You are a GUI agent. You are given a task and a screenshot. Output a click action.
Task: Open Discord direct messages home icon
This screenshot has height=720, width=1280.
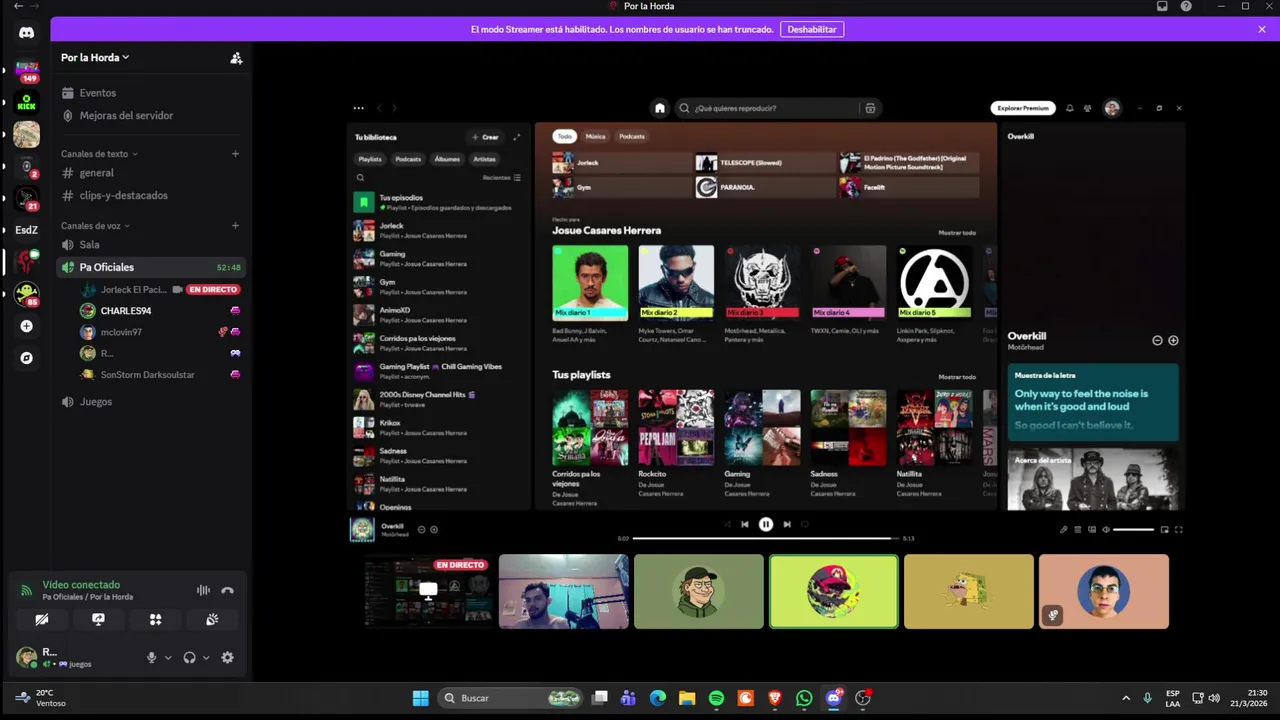(x=27, y=32)
